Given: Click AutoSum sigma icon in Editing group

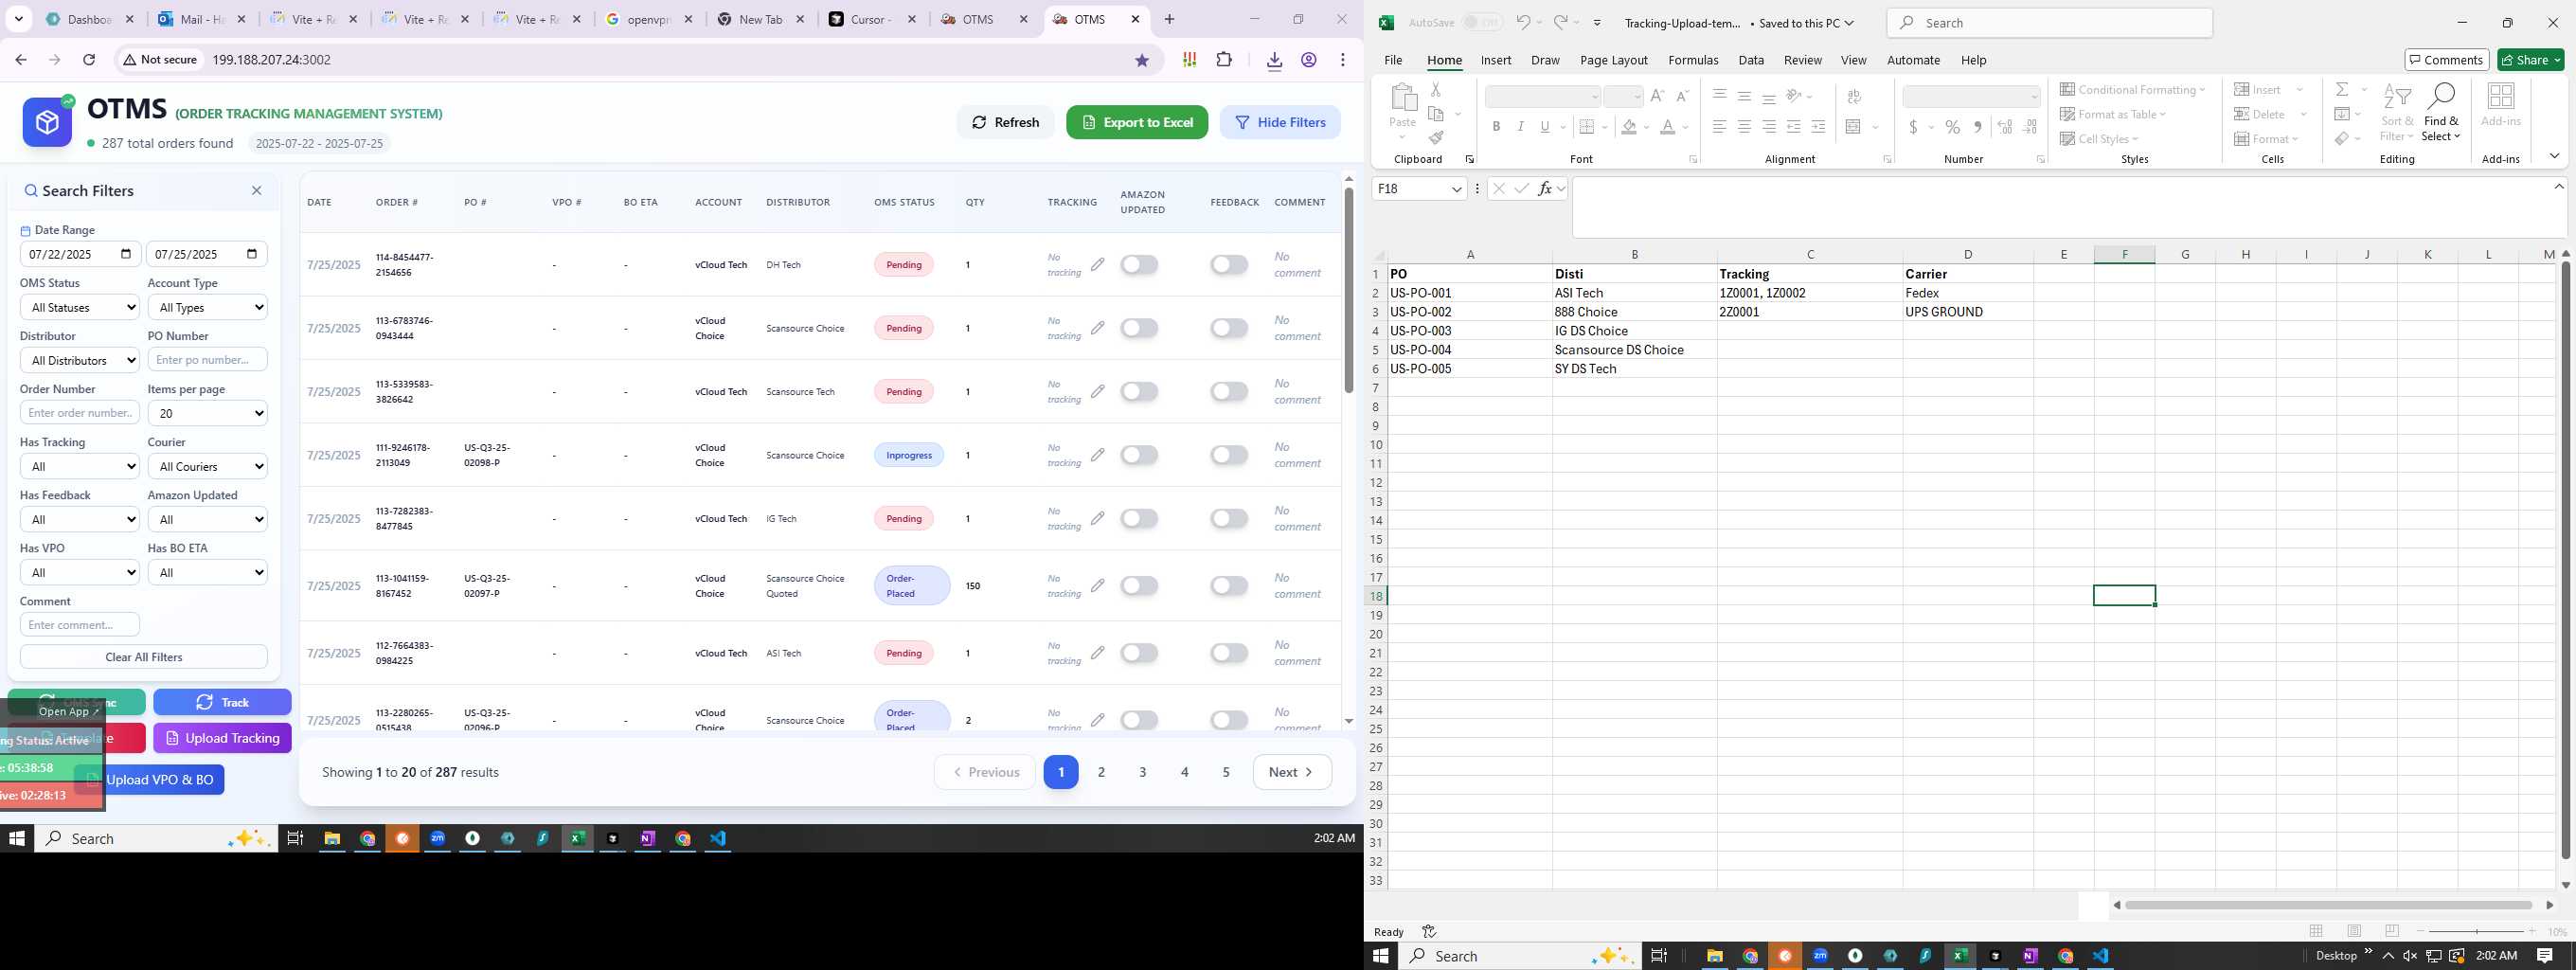Looking at the screenshot, I should (2342, 89).
